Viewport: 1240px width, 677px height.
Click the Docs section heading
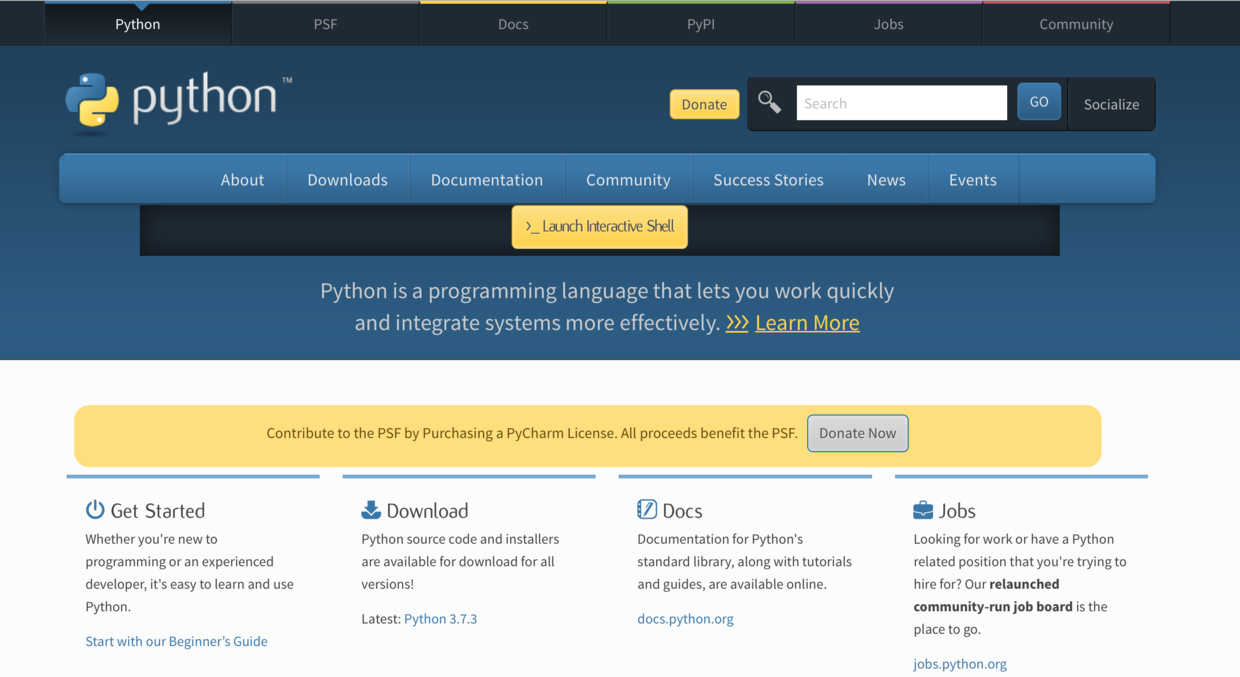pyautogui.click(x=682, y=510)
